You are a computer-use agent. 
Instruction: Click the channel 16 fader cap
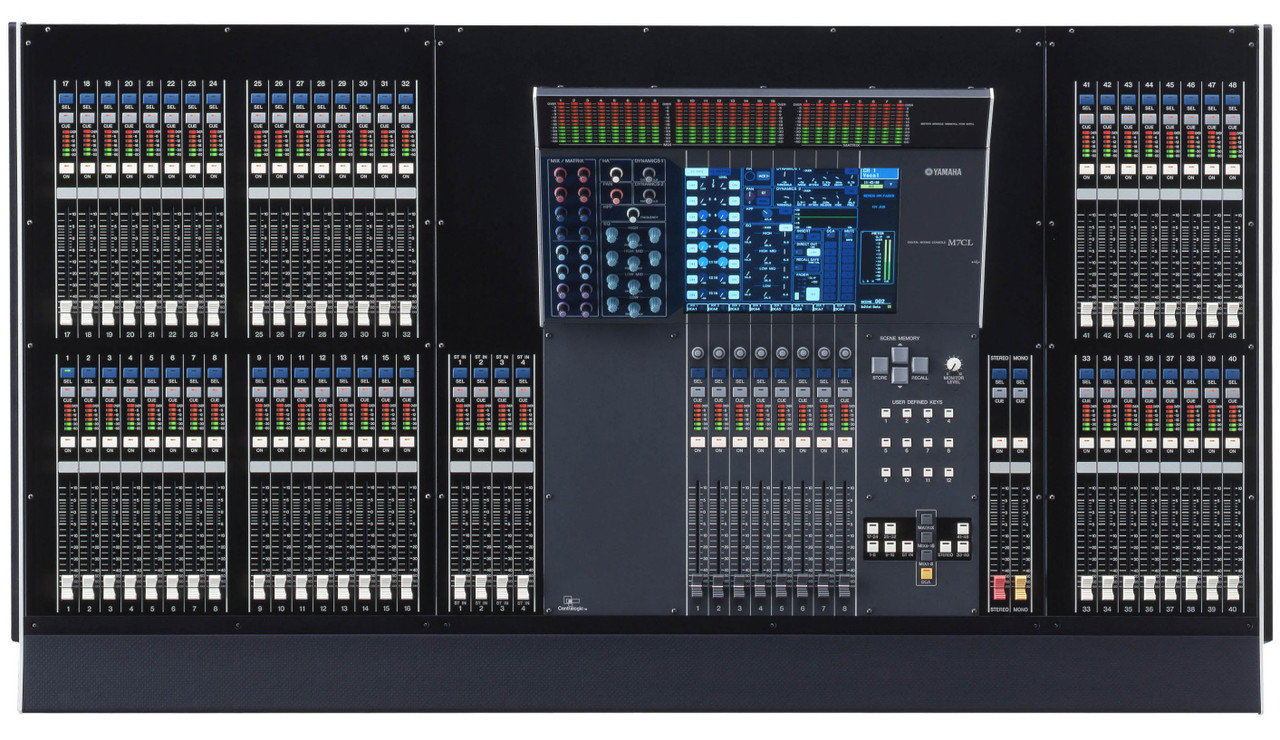(x=405, y=586)
